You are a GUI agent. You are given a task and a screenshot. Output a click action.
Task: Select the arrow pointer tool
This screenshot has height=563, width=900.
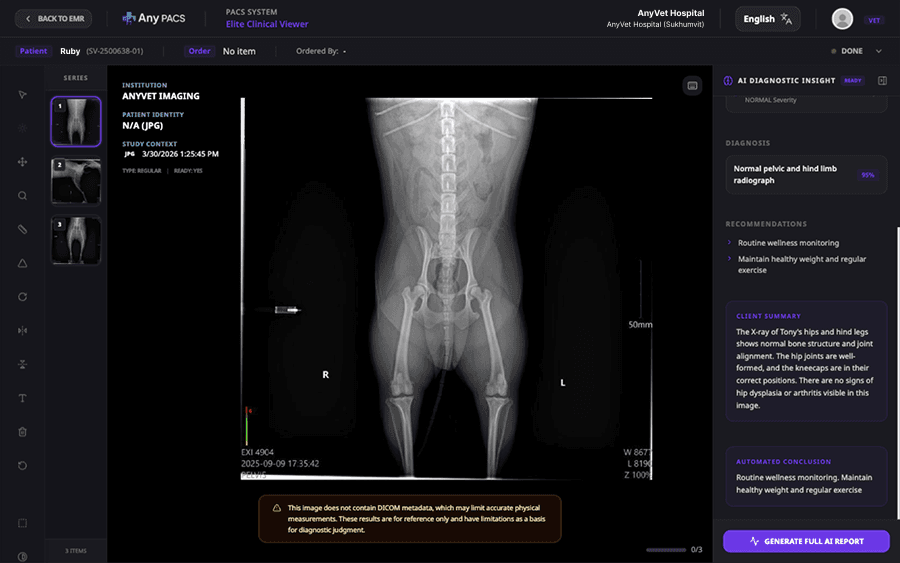point(22,94)
